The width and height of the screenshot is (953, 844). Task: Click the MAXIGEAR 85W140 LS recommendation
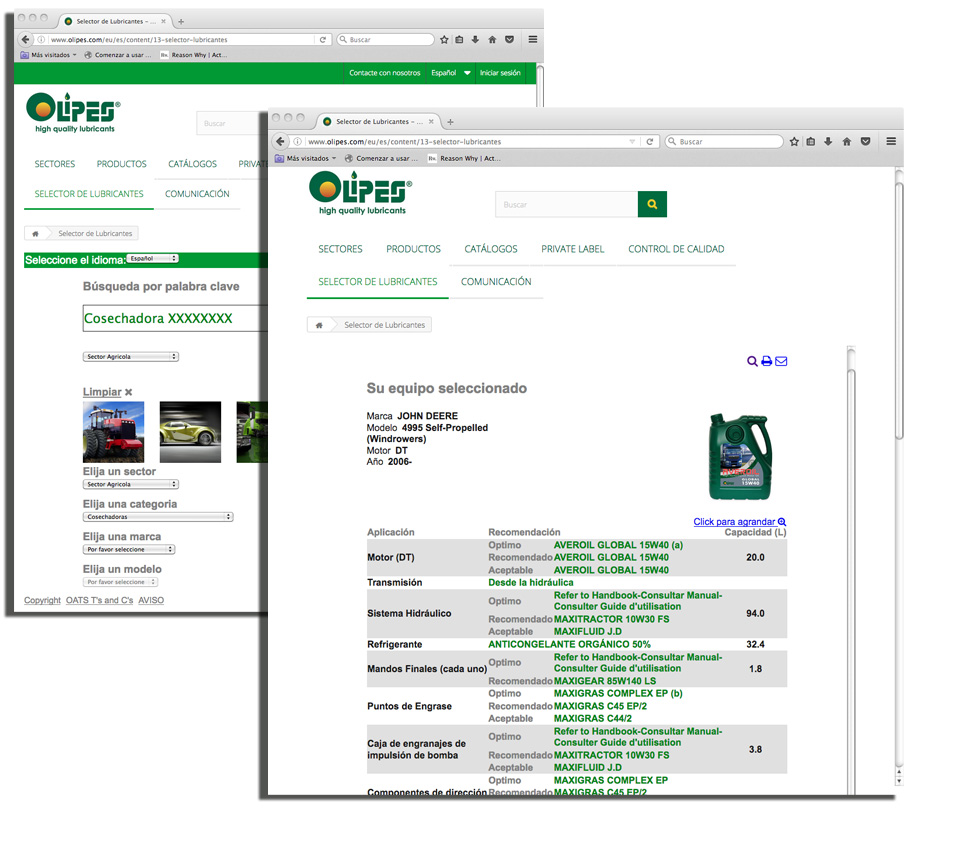tap(605, 681)
